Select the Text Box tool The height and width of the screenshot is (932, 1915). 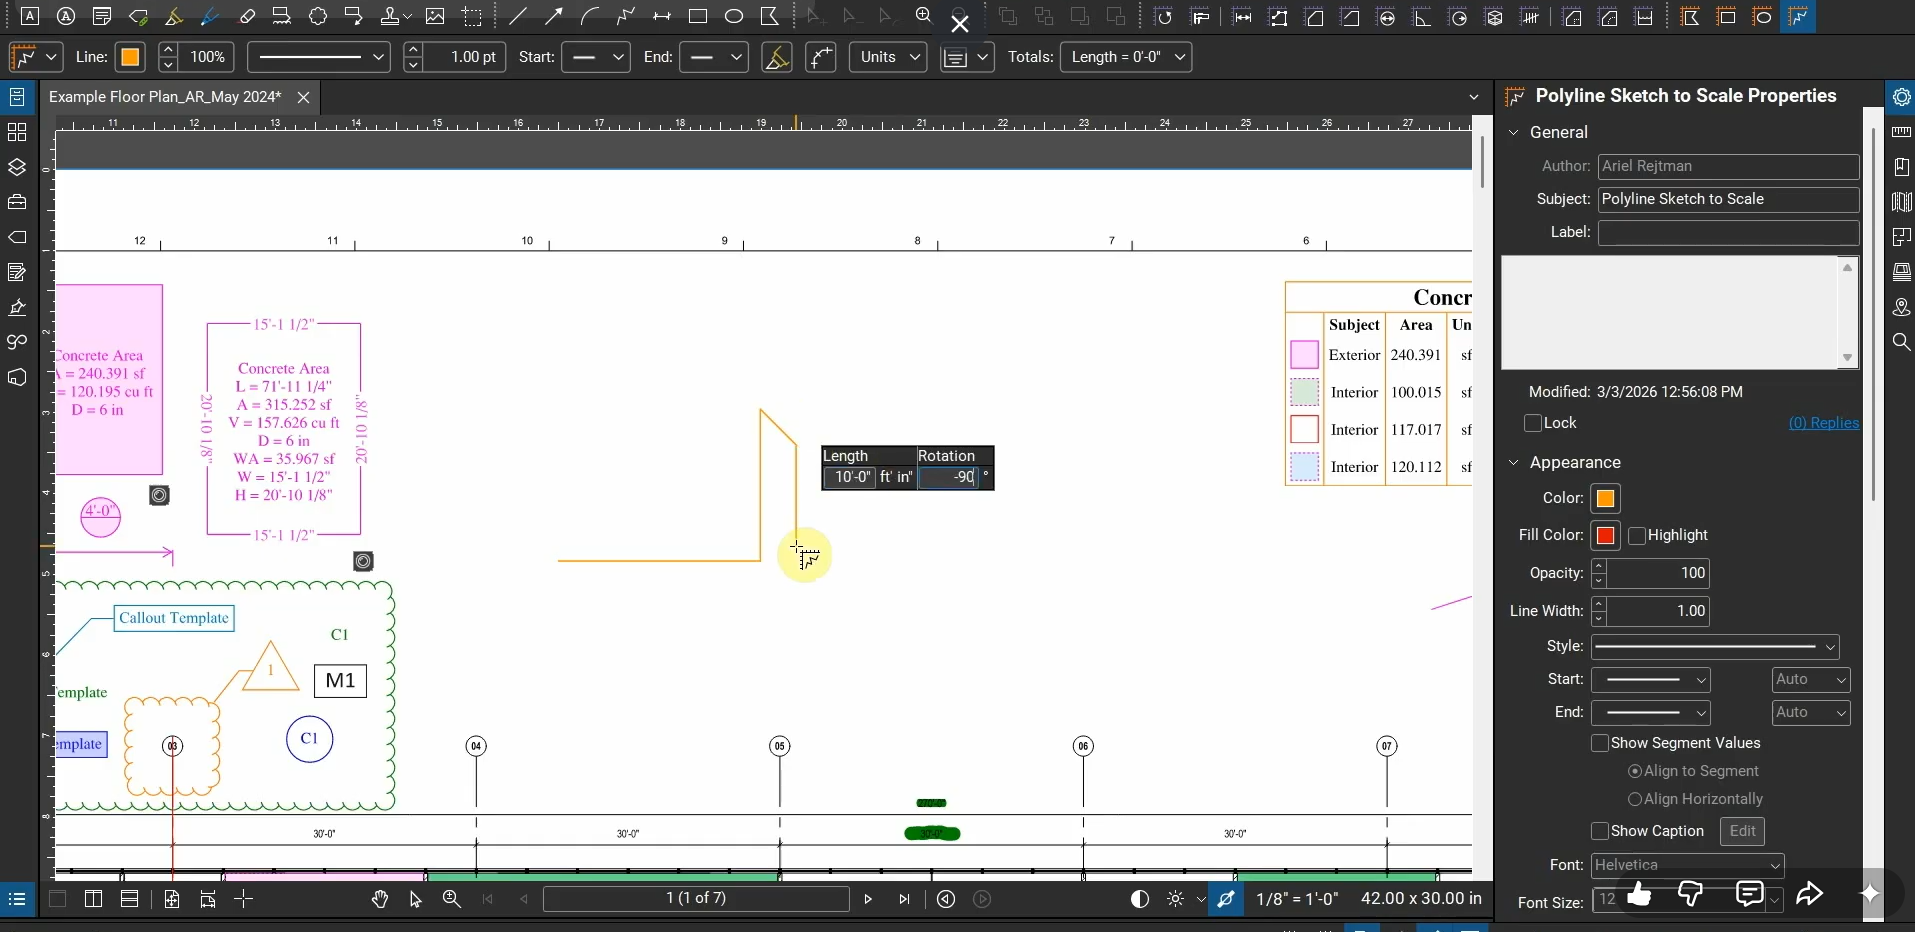30,16
